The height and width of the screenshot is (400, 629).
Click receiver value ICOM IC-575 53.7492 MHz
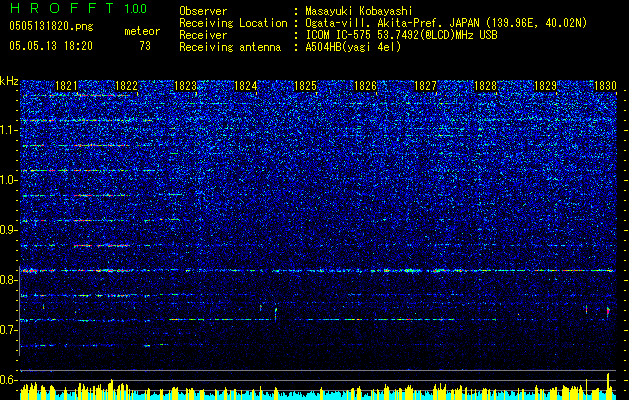pos(401,35)
